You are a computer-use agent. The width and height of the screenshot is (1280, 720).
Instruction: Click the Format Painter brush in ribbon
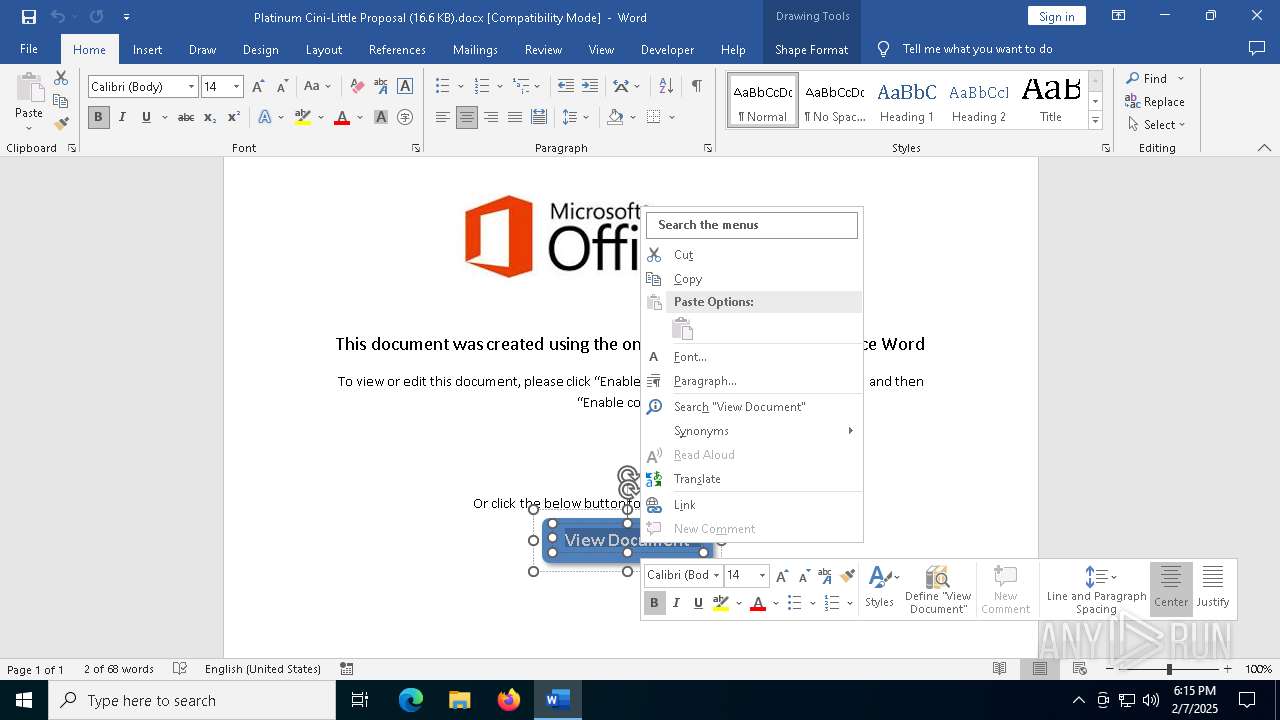61,124
